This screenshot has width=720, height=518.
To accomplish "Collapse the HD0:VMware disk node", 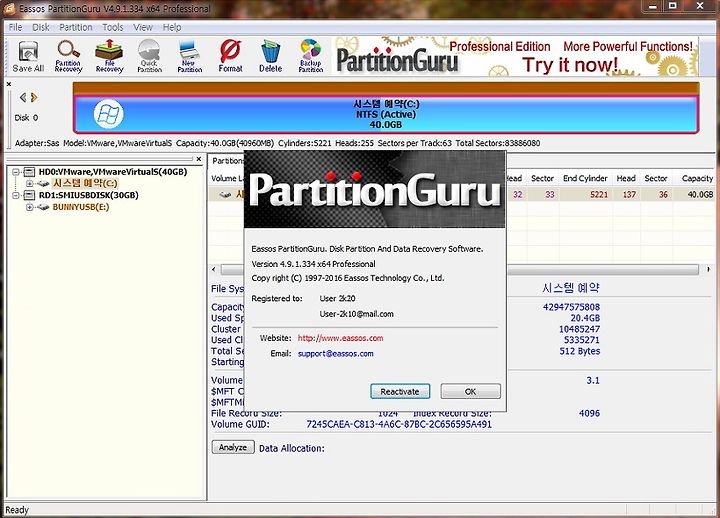I will point(16,172).
